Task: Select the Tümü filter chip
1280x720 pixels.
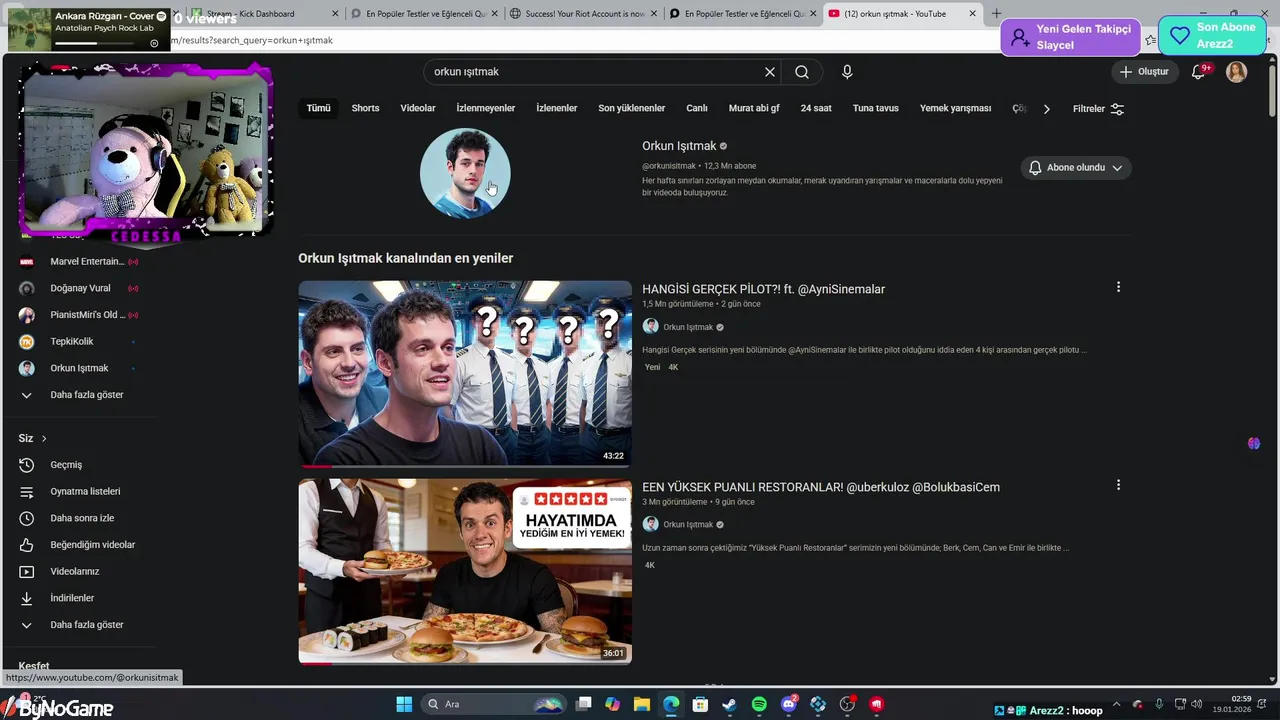Action: click(319, 108)
